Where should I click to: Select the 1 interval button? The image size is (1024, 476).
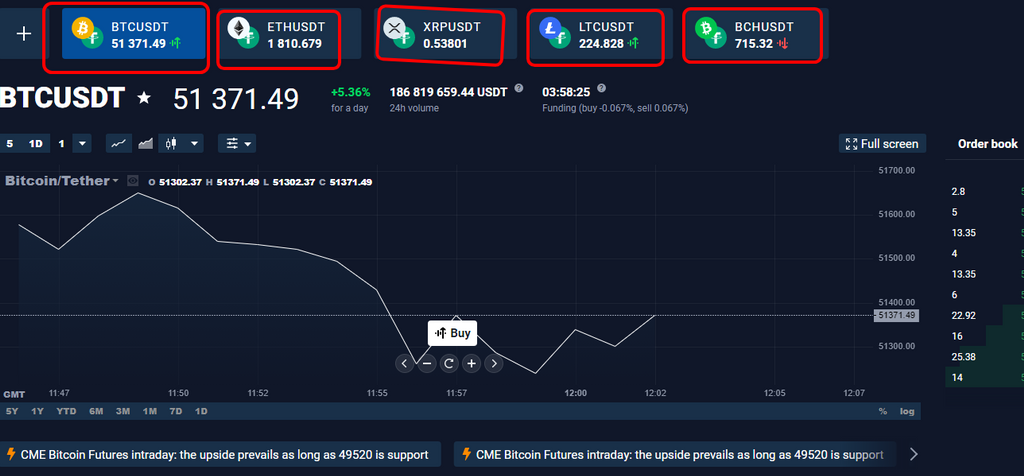coord(61,144)
